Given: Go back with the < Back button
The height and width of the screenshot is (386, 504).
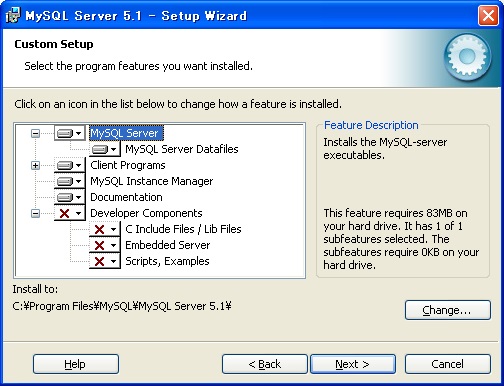Looking at the screenshot, I should 265,364.
